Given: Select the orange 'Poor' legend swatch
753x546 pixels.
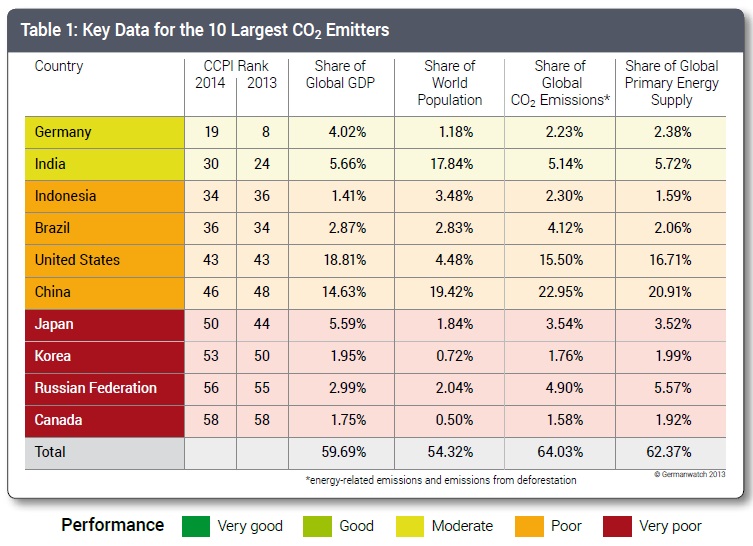Looking at the screenshot, I should click(527, 525).
